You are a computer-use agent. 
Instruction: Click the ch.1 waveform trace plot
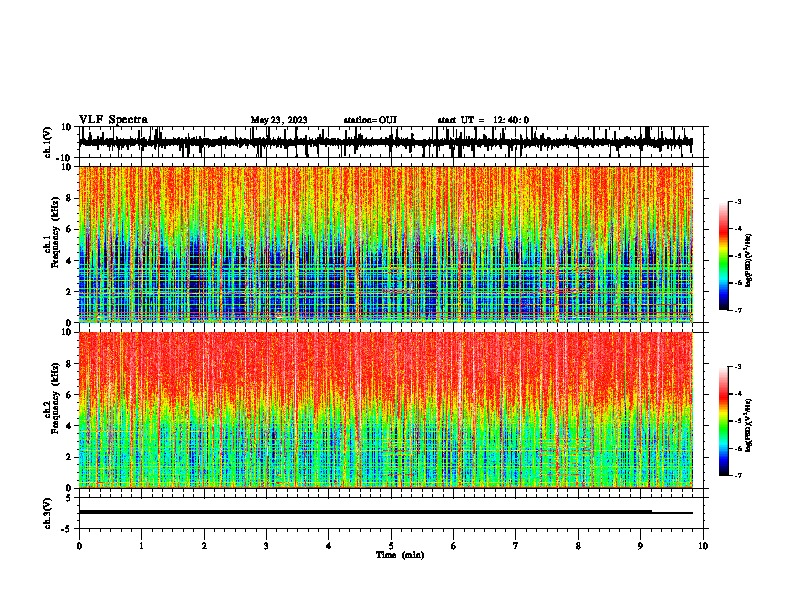[385, 142]
